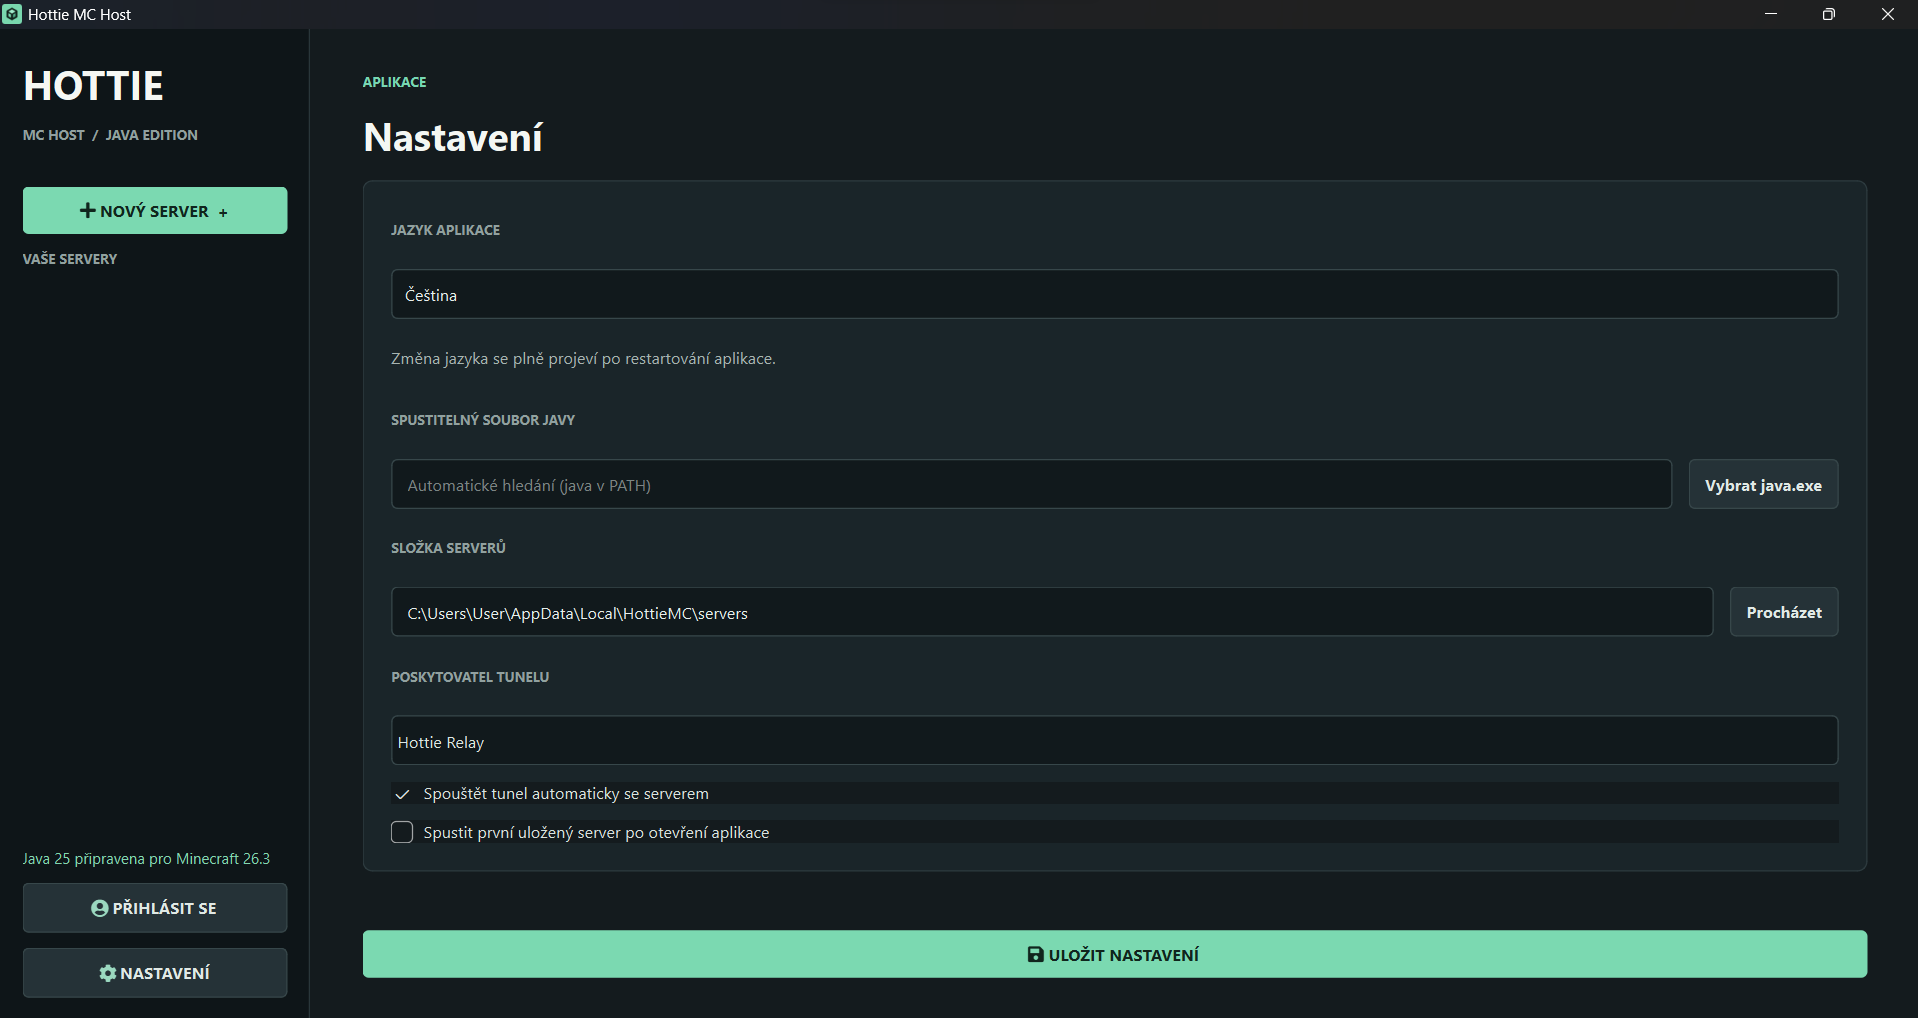Click the Vybrat java.exe button
Image resolution: width=1918 pixels, height=1018 pixels.
pos(1763,485)
